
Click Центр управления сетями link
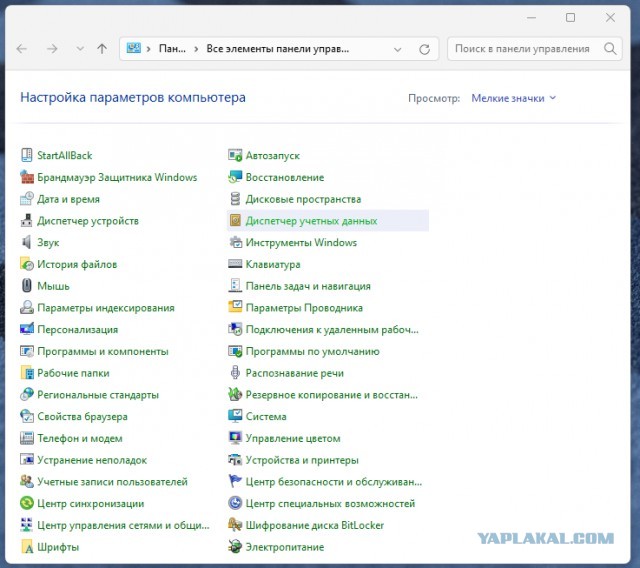[x=123, y=525]
